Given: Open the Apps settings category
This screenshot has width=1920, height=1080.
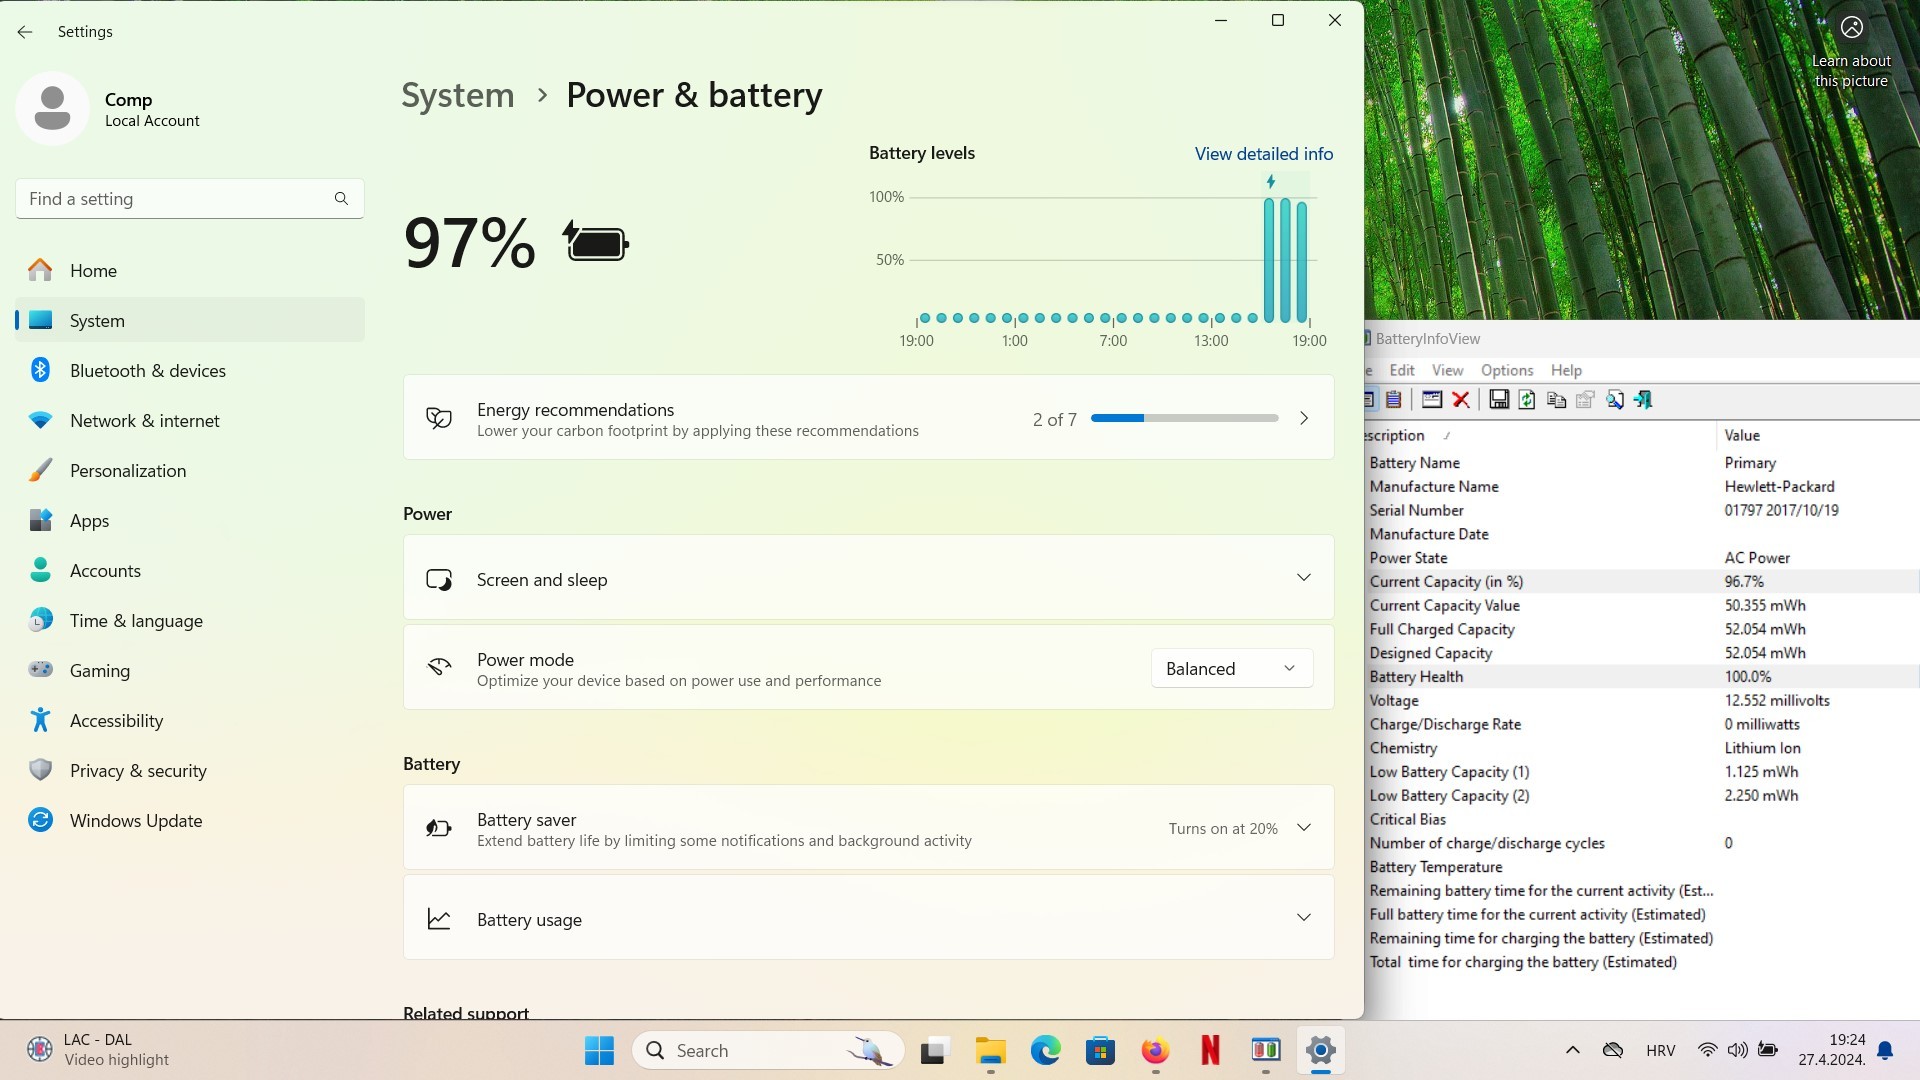Looking at the screenshot, I should pos(190,520).
